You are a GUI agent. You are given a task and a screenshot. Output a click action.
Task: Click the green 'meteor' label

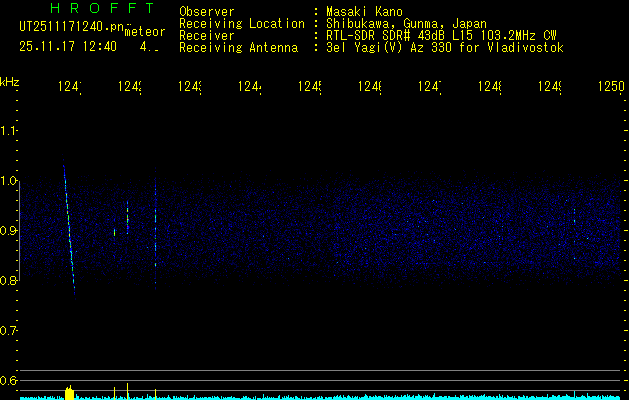[144, 31]
